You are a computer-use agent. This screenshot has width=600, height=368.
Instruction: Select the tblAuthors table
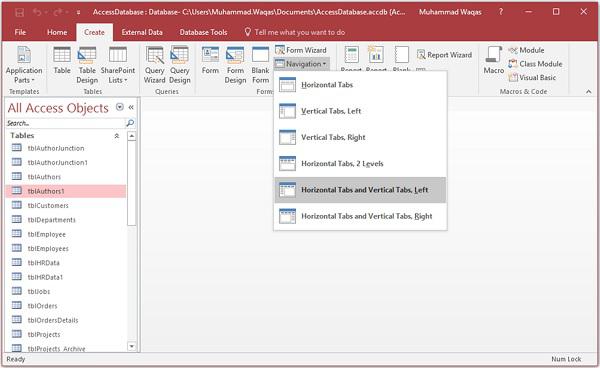coord(66,177)
